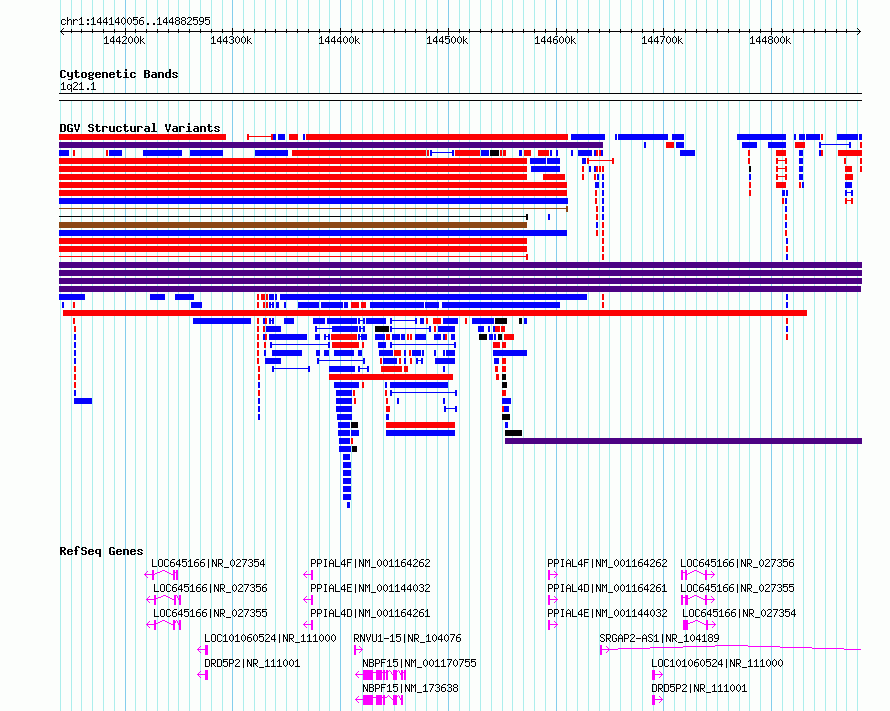Click the NBPF15|NM_173638 exon glyph
Image resolution: width=890 pixels, height=711 pixels.
[379, 700]
